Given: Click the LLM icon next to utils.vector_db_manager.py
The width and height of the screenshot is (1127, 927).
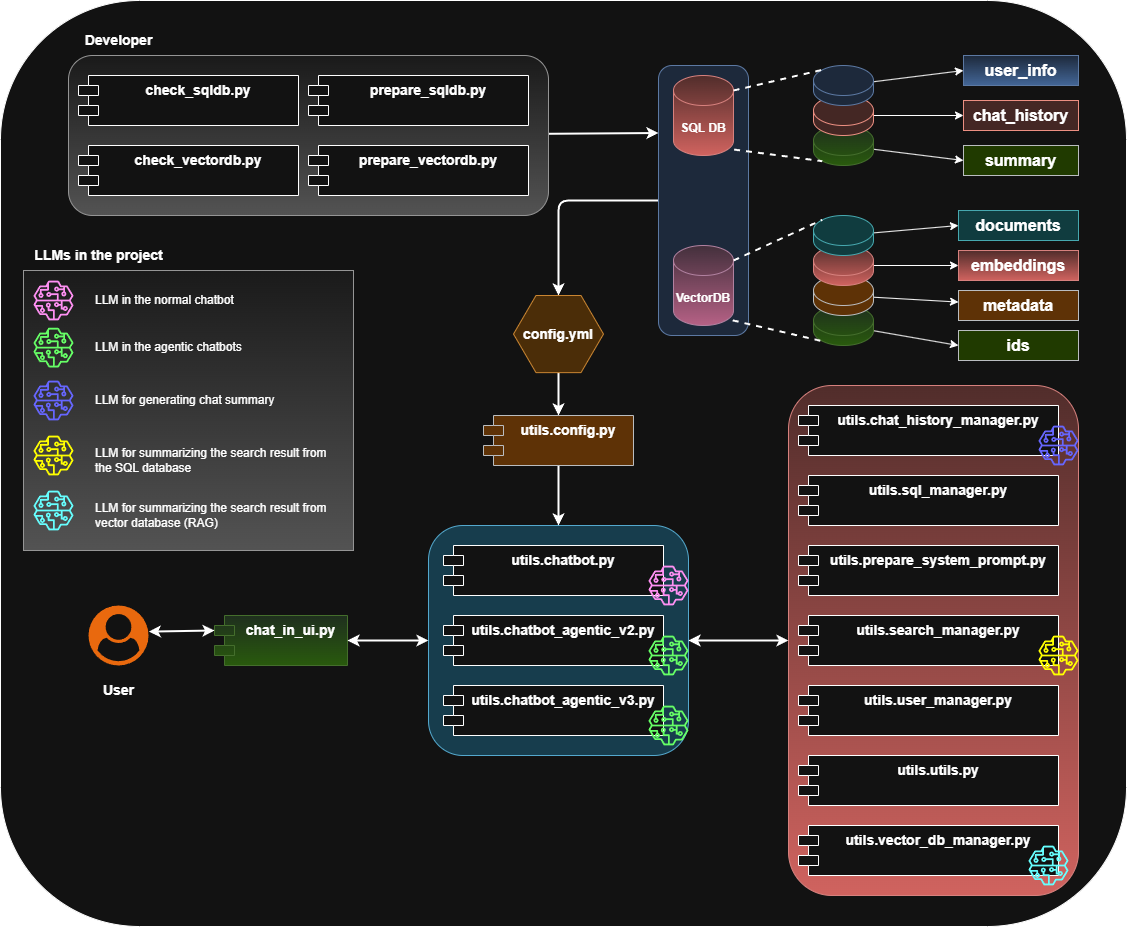Looking at the screenshot, I should pyautogui.click(x=1048, y=864).
